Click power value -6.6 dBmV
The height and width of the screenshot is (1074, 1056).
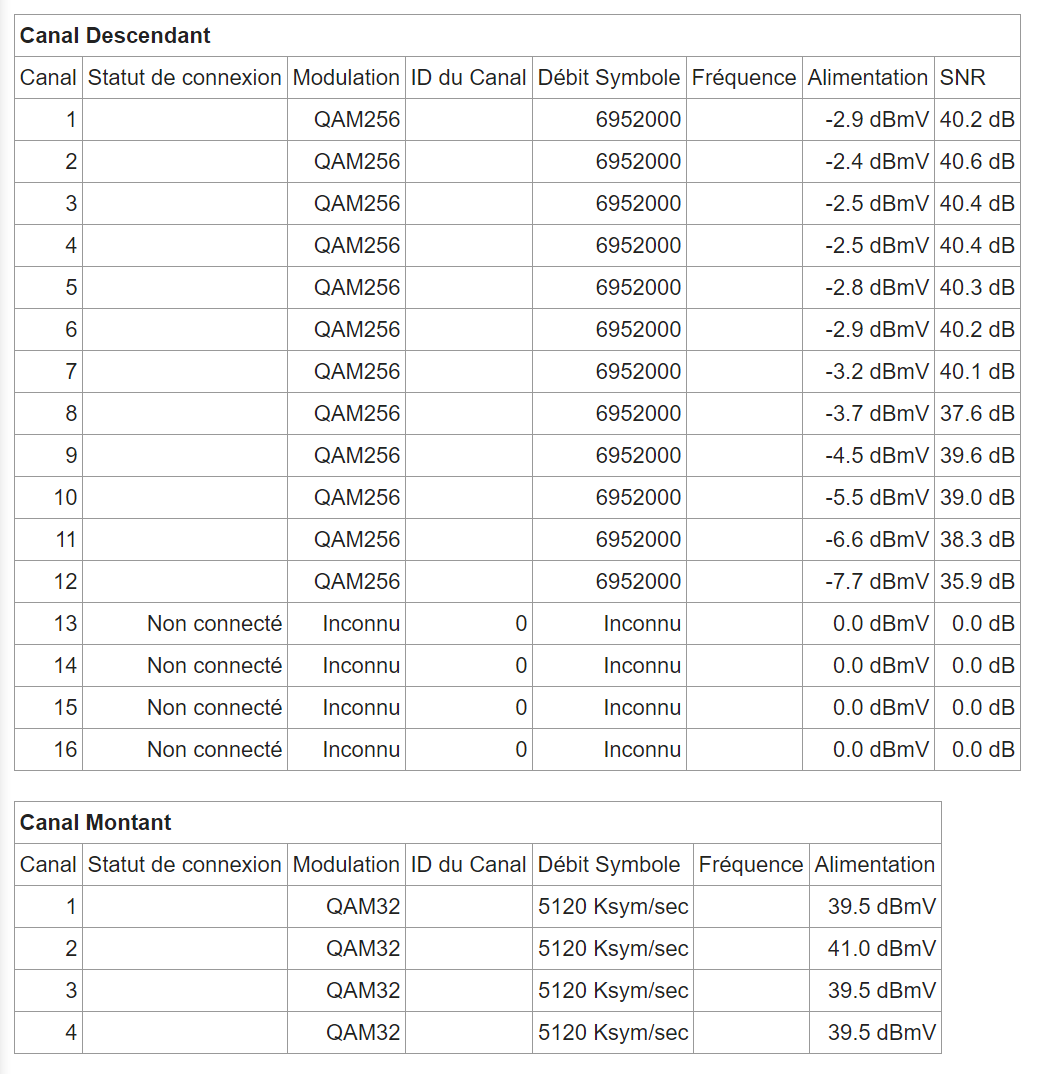[x=877, y=539]
